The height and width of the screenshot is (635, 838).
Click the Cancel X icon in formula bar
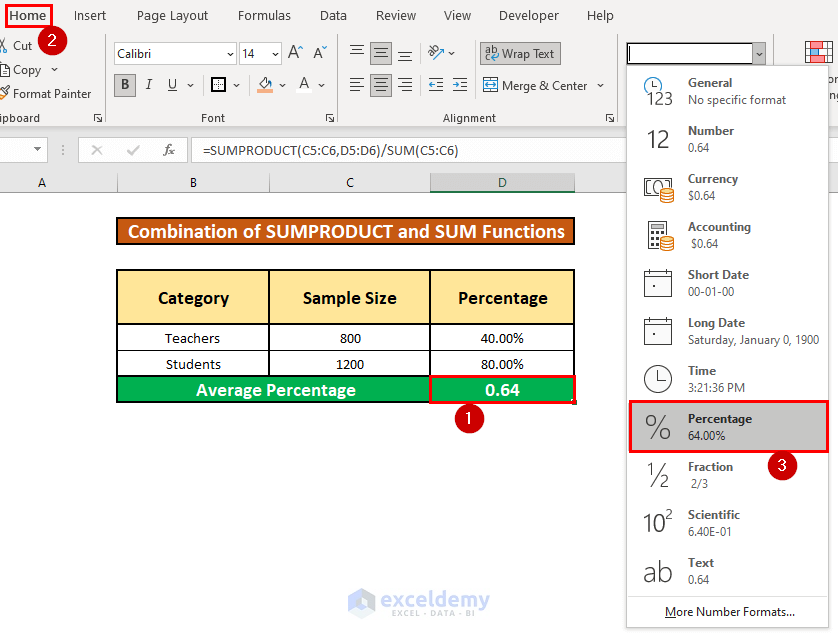pos(97,150)
